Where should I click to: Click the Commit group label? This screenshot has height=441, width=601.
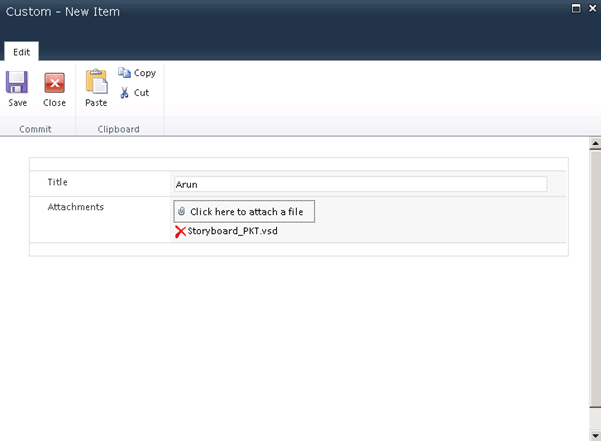35,129
